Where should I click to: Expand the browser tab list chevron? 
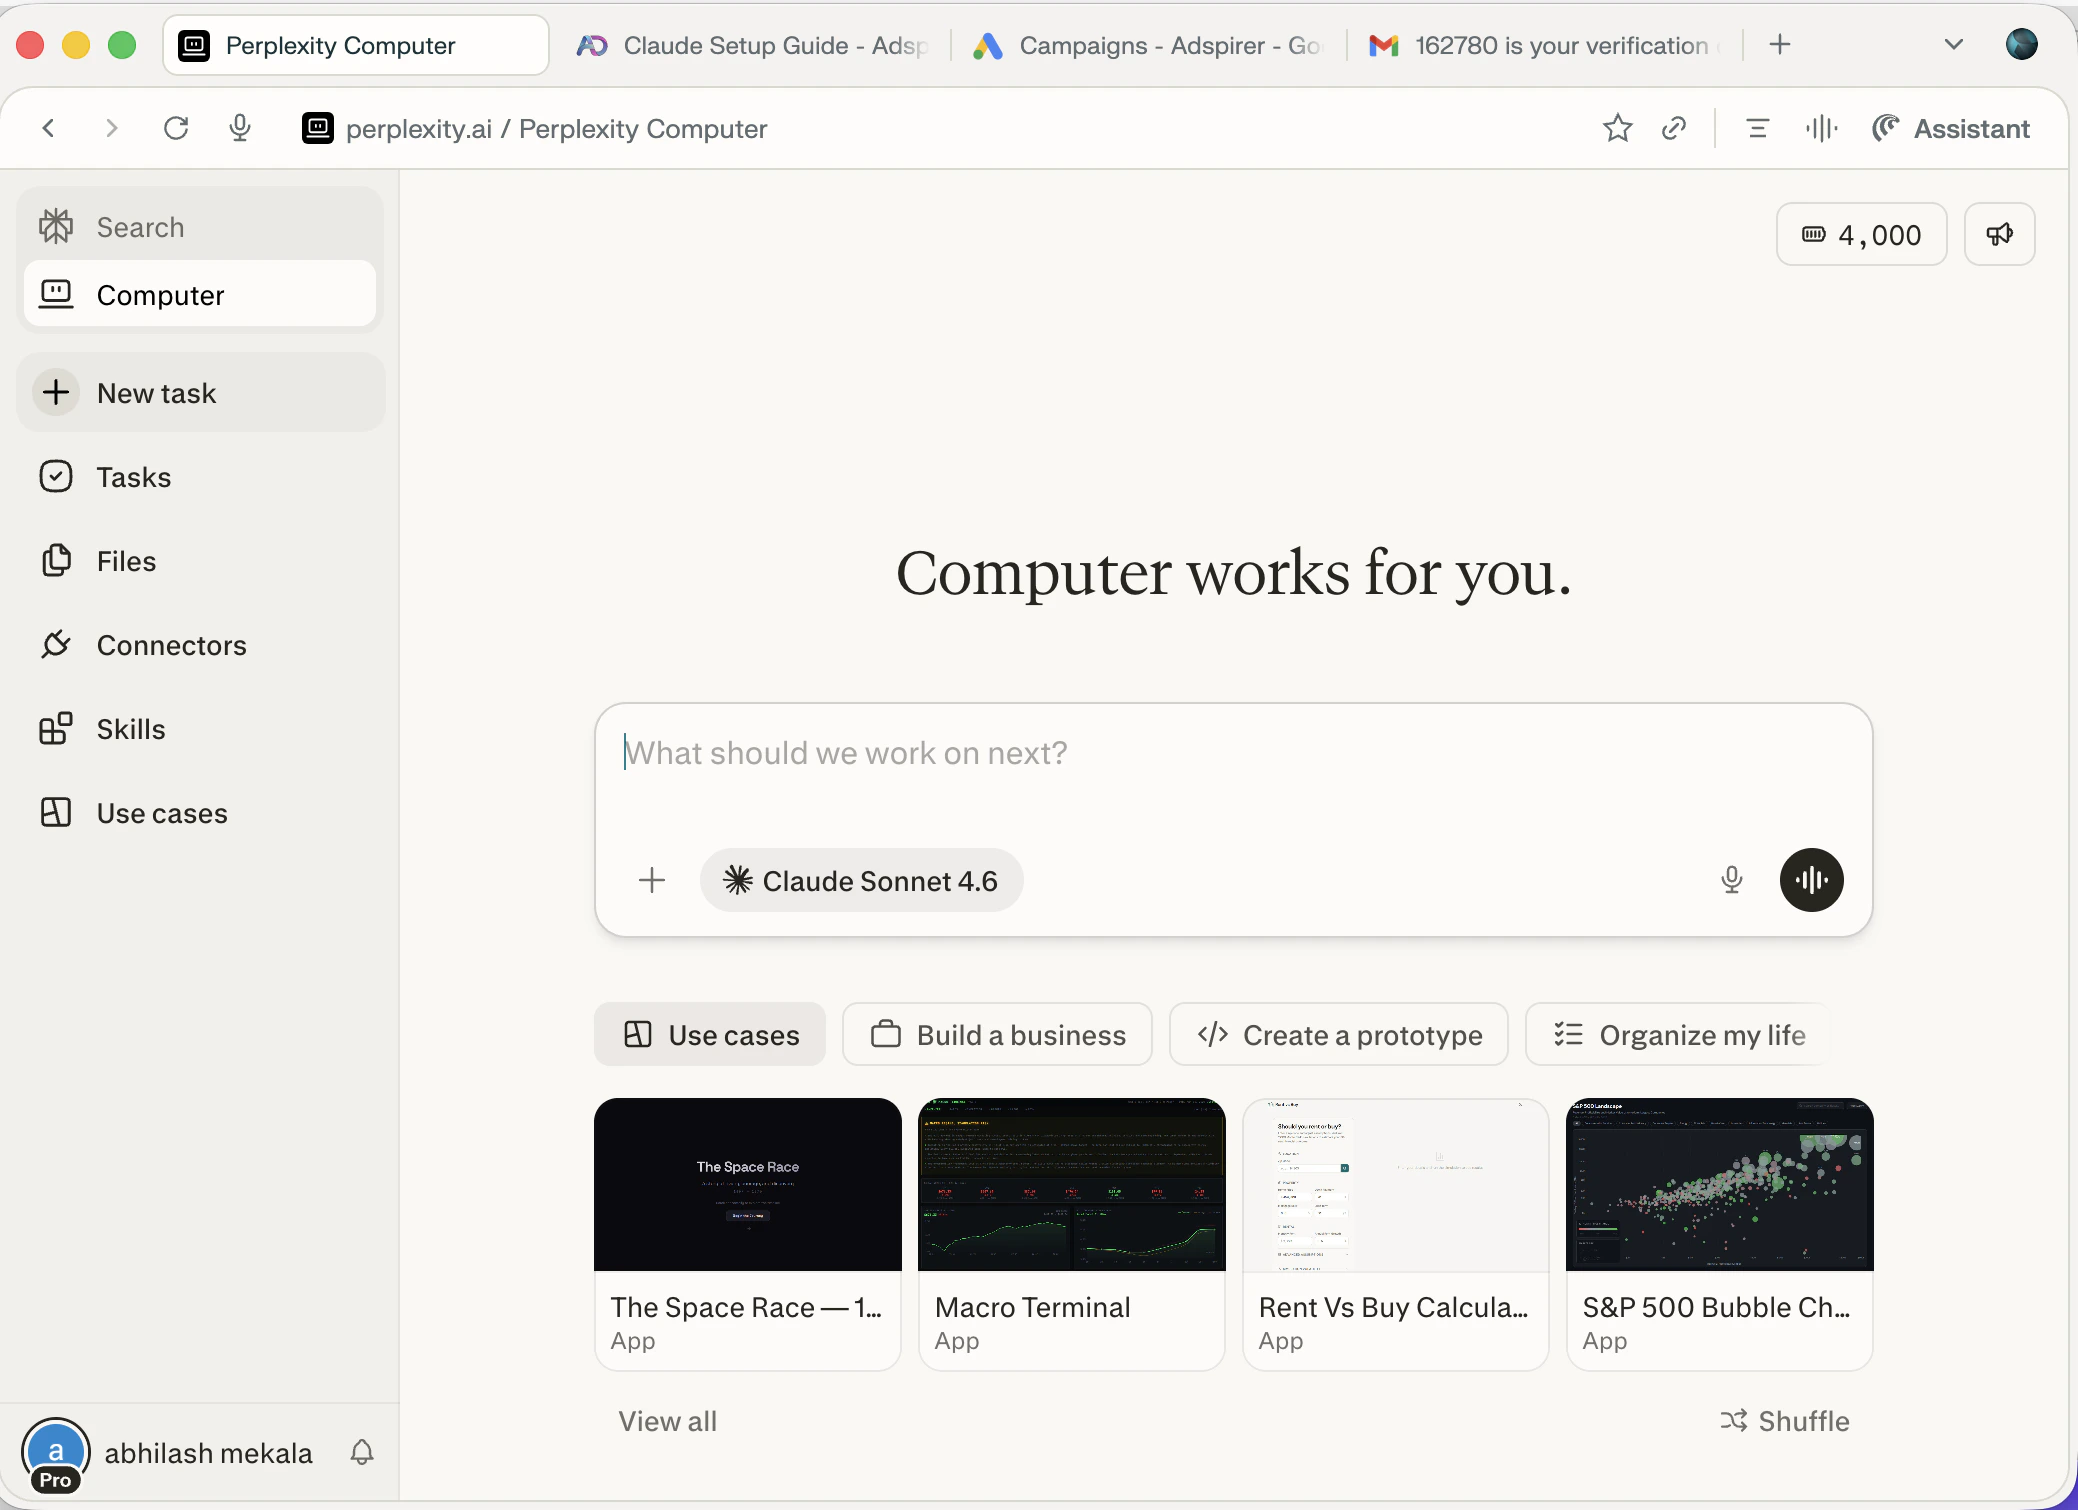1953,45
